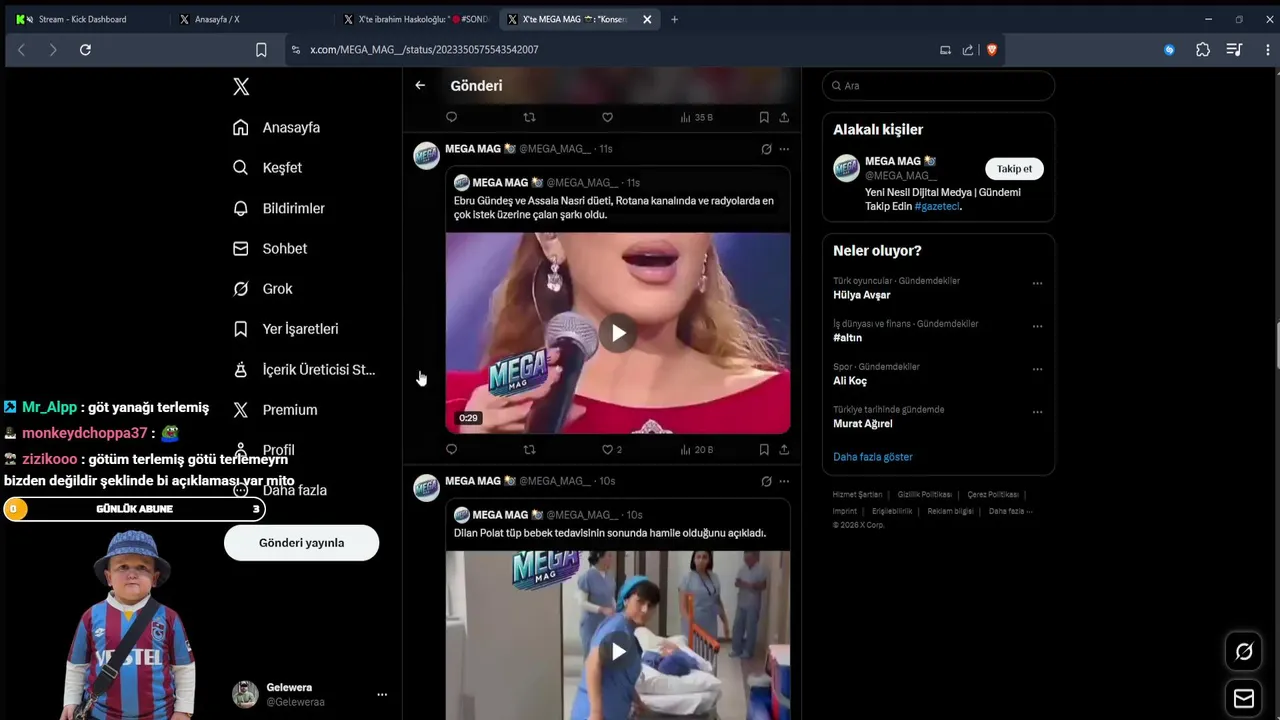Screen dimensions: 1280x720
Task: Open options for the Ali Koç trend
Action: coord(1037,369)
